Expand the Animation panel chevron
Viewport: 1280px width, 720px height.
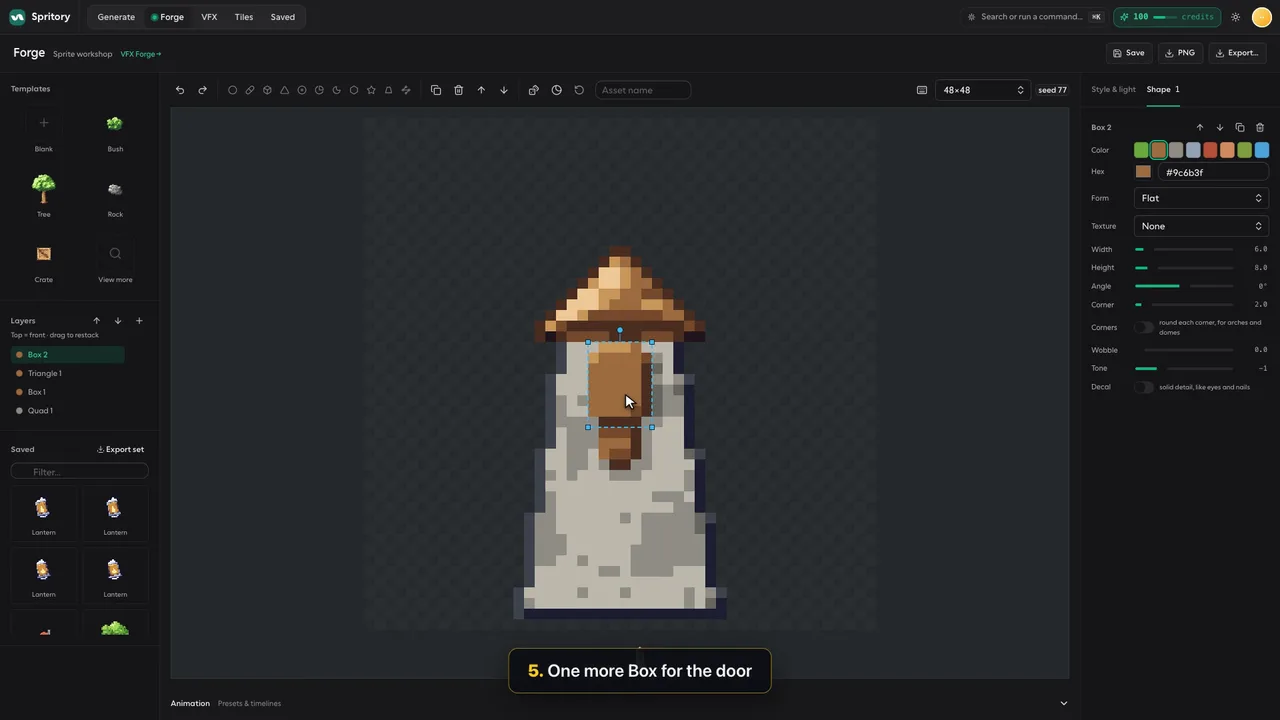pyautogui.click(x=1064, y=703)
